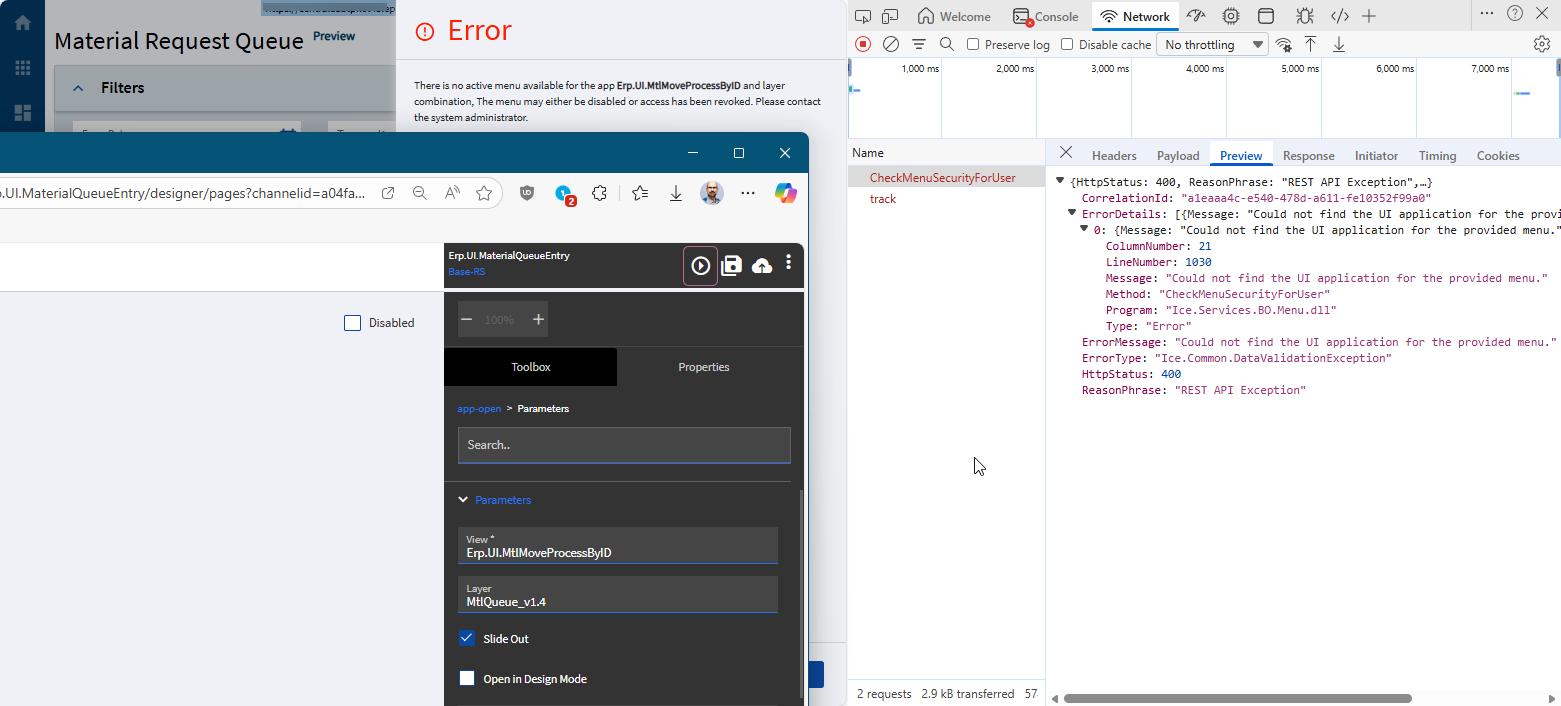
Task: Click the Save layer icon in designer
Action: tap(732, 265)
